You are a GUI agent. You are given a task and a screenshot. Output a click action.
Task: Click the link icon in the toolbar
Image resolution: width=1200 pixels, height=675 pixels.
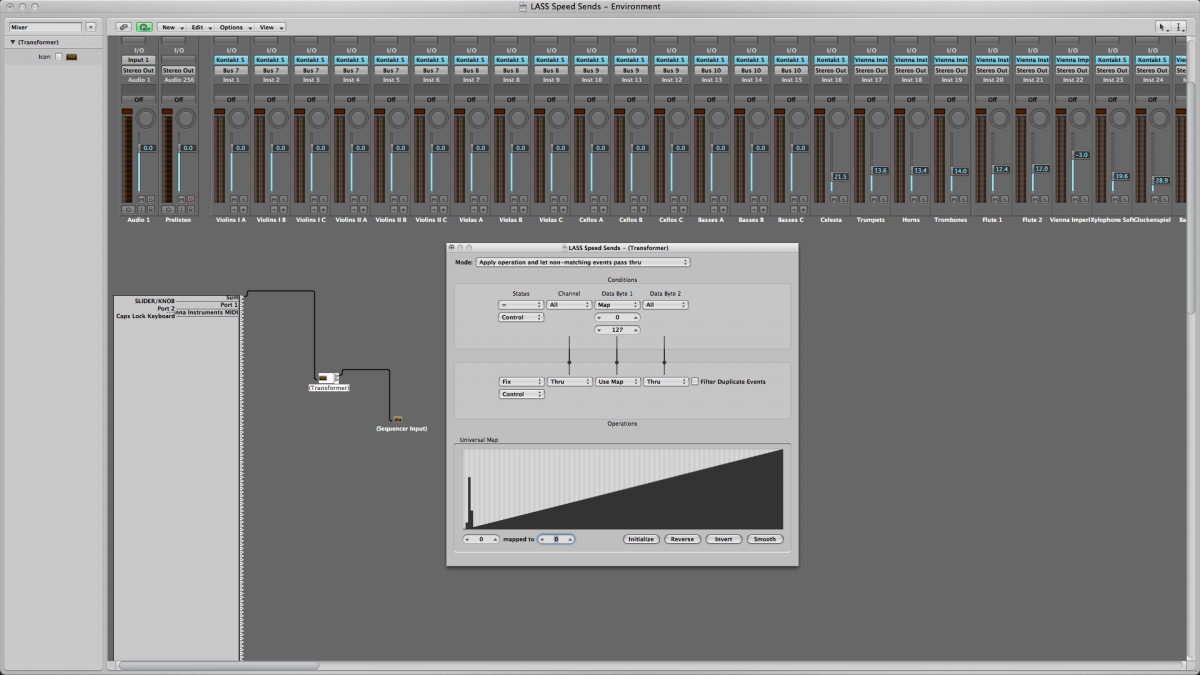pyautogui.click(x=123, y=27)
